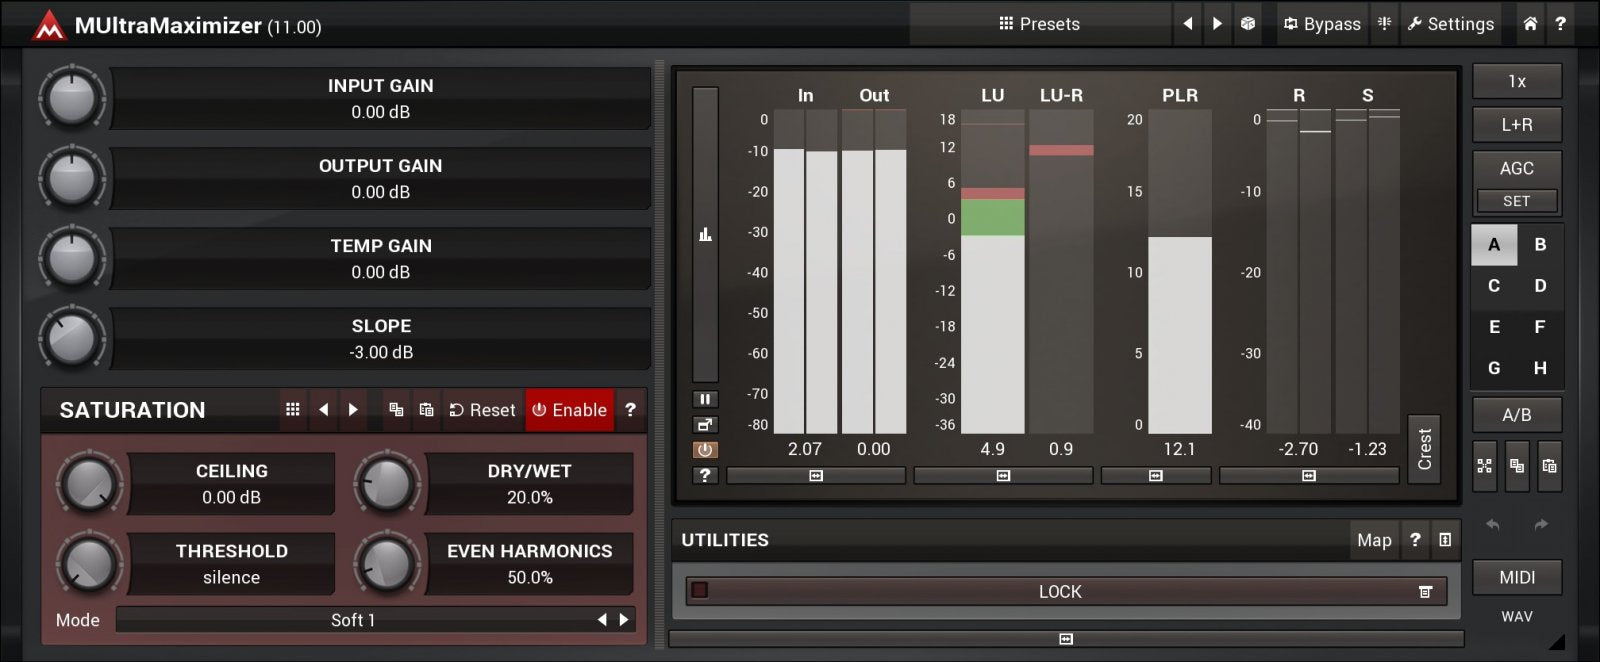Click the Slope -3.00 dB value field
This screenshot has width=1600, height=662.
(x=380, y=338)
